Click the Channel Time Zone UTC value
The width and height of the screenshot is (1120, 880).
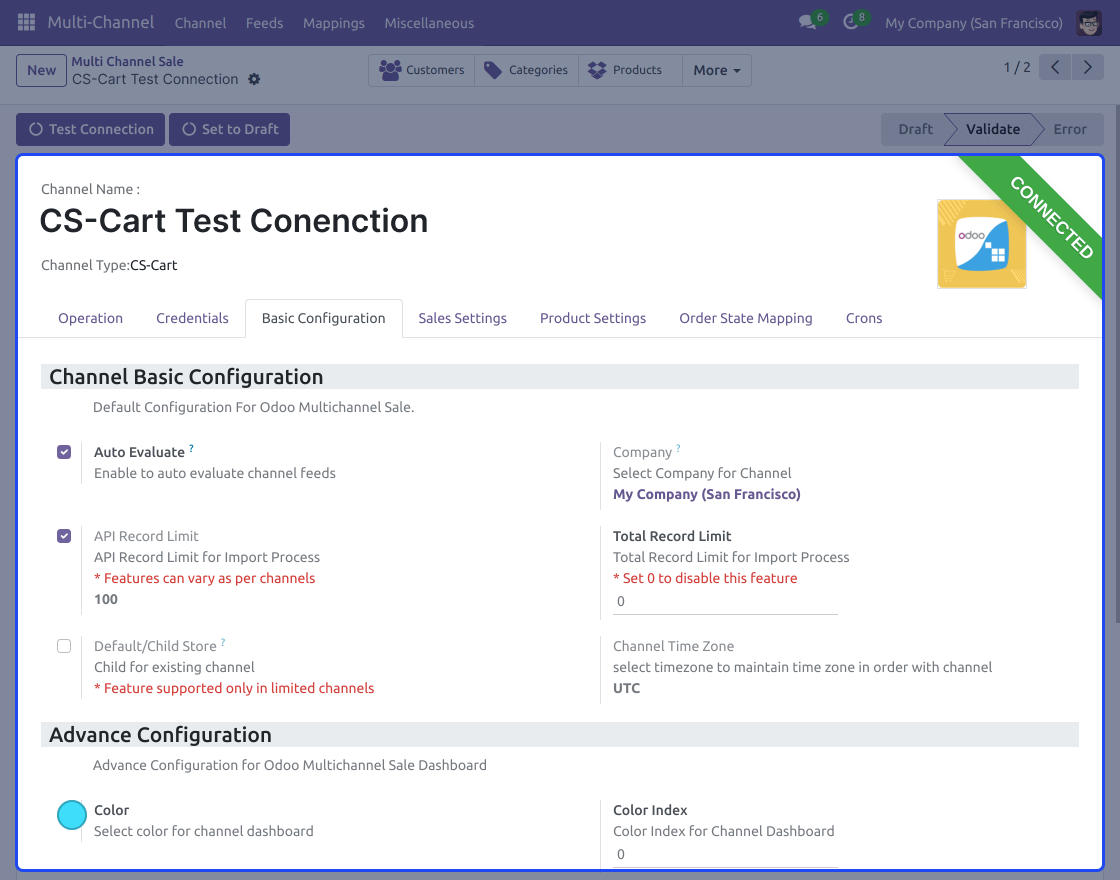point(626,688)
